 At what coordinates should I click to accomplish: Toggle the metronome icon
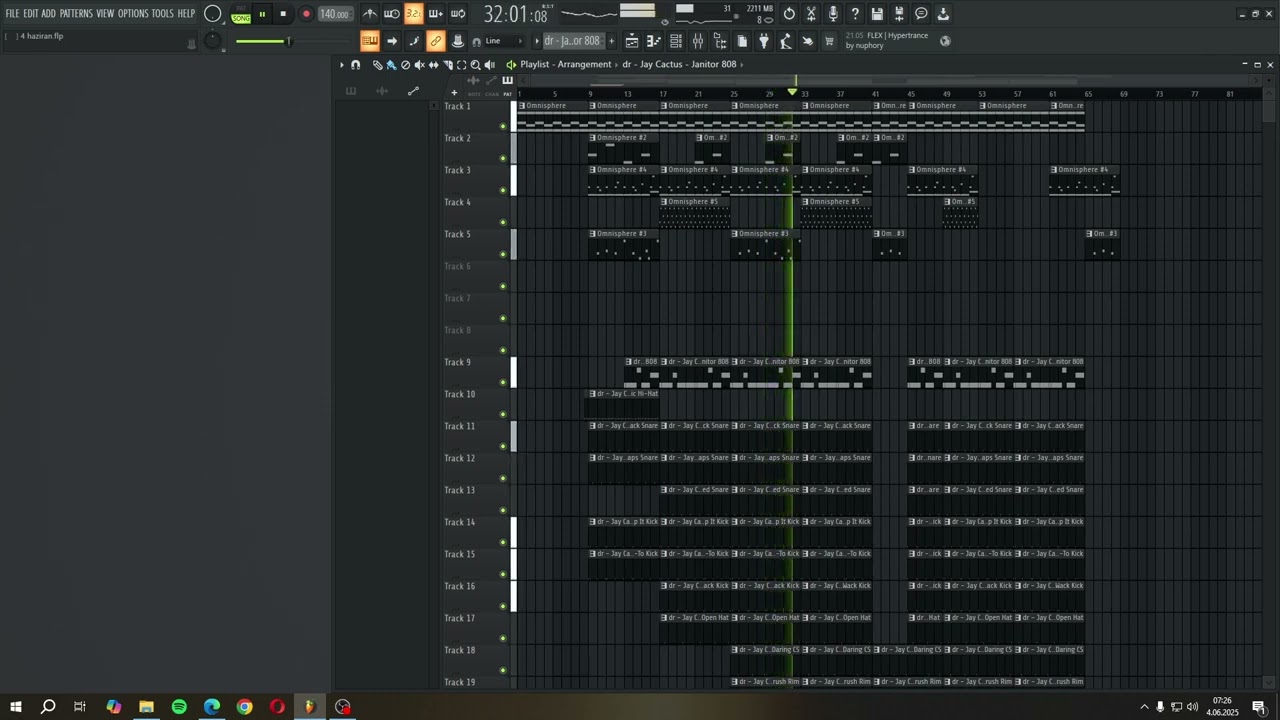coord(370,14)
